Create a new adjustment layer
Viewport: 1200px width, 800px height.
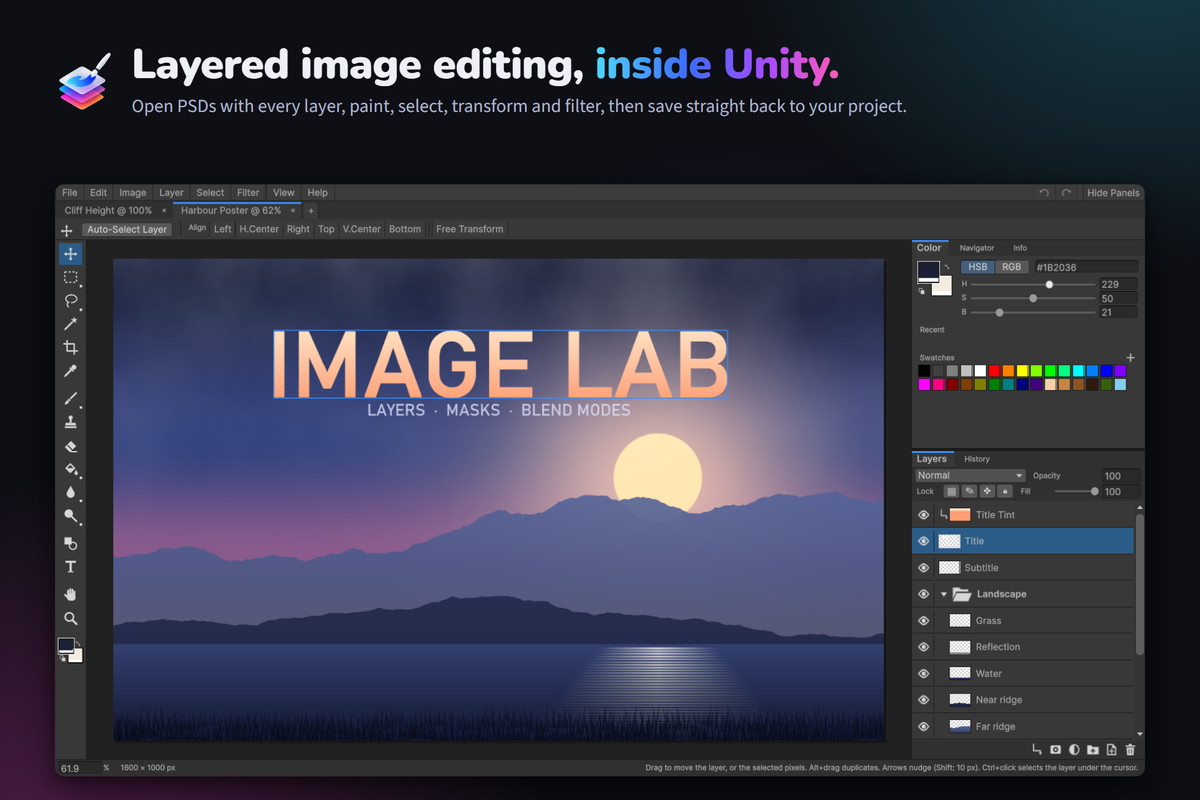[x=1074, y=749]
